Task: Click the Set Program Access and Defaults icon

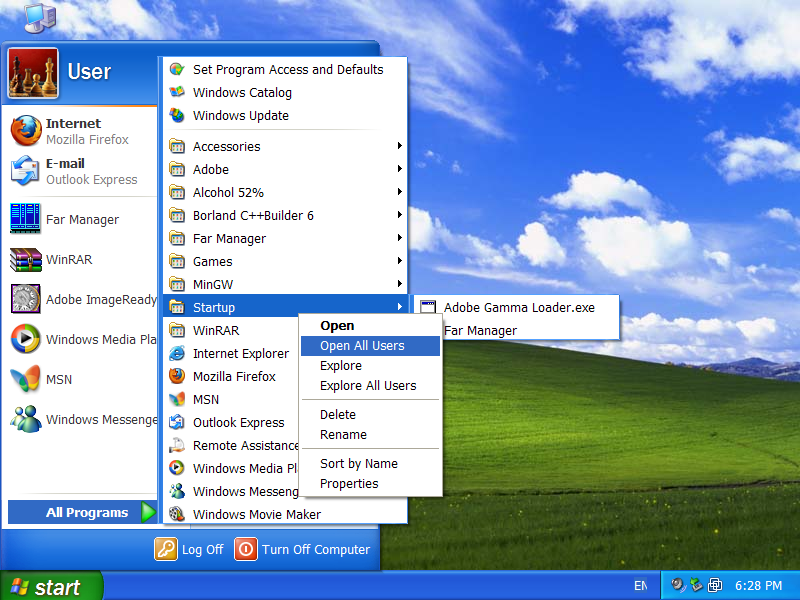Action: pyautogui.click(x=177, y=69)
